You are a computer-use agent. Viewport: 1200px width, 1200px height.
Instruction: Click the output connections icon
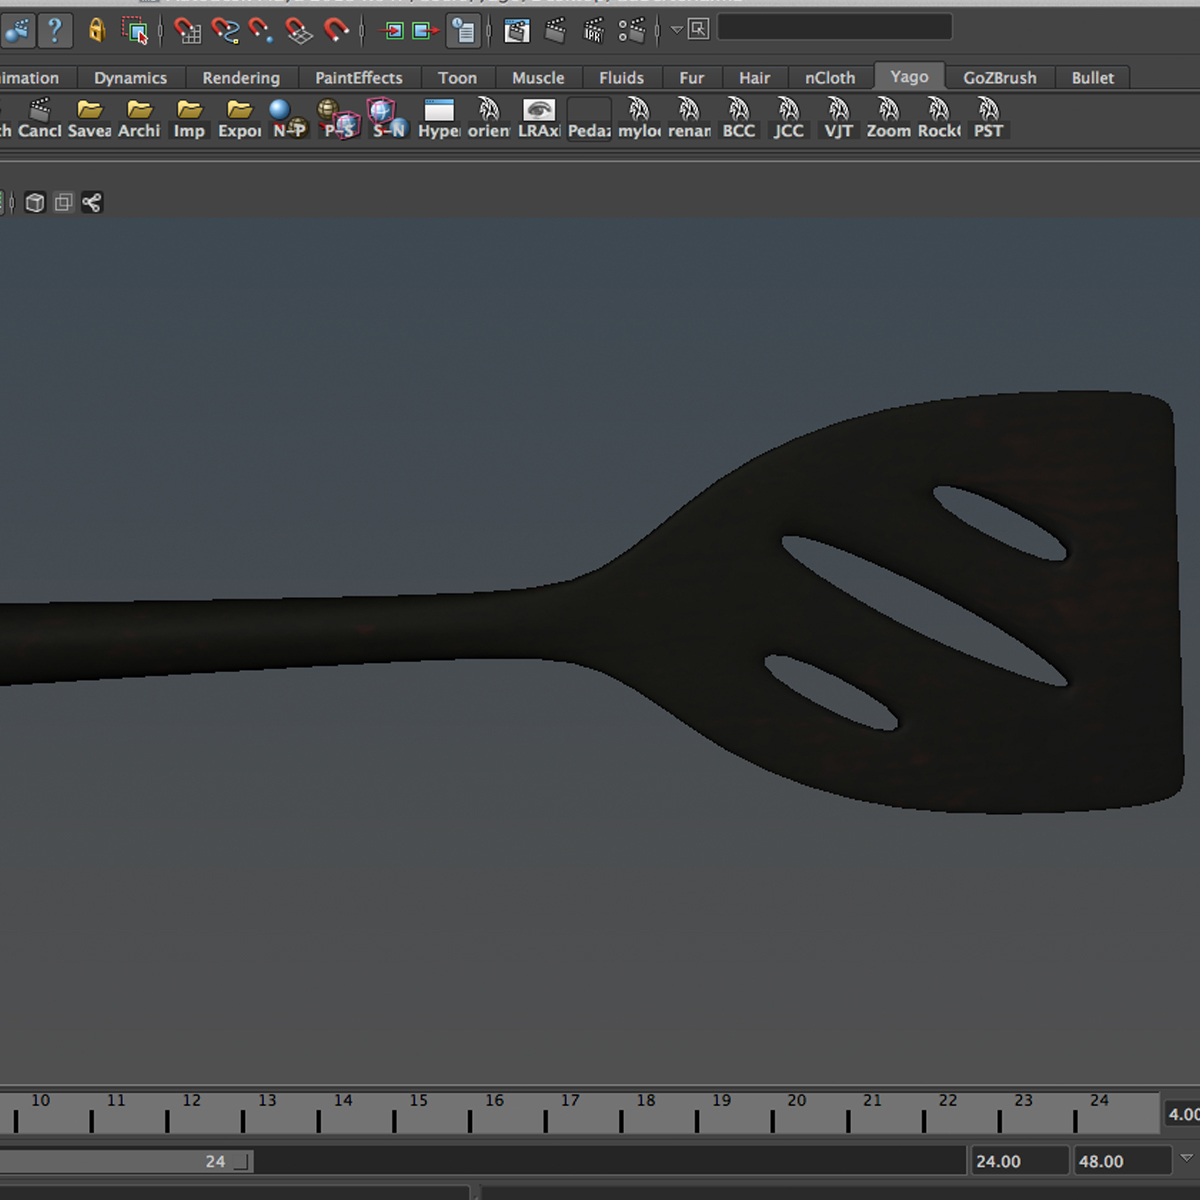[x=425, y=31]
